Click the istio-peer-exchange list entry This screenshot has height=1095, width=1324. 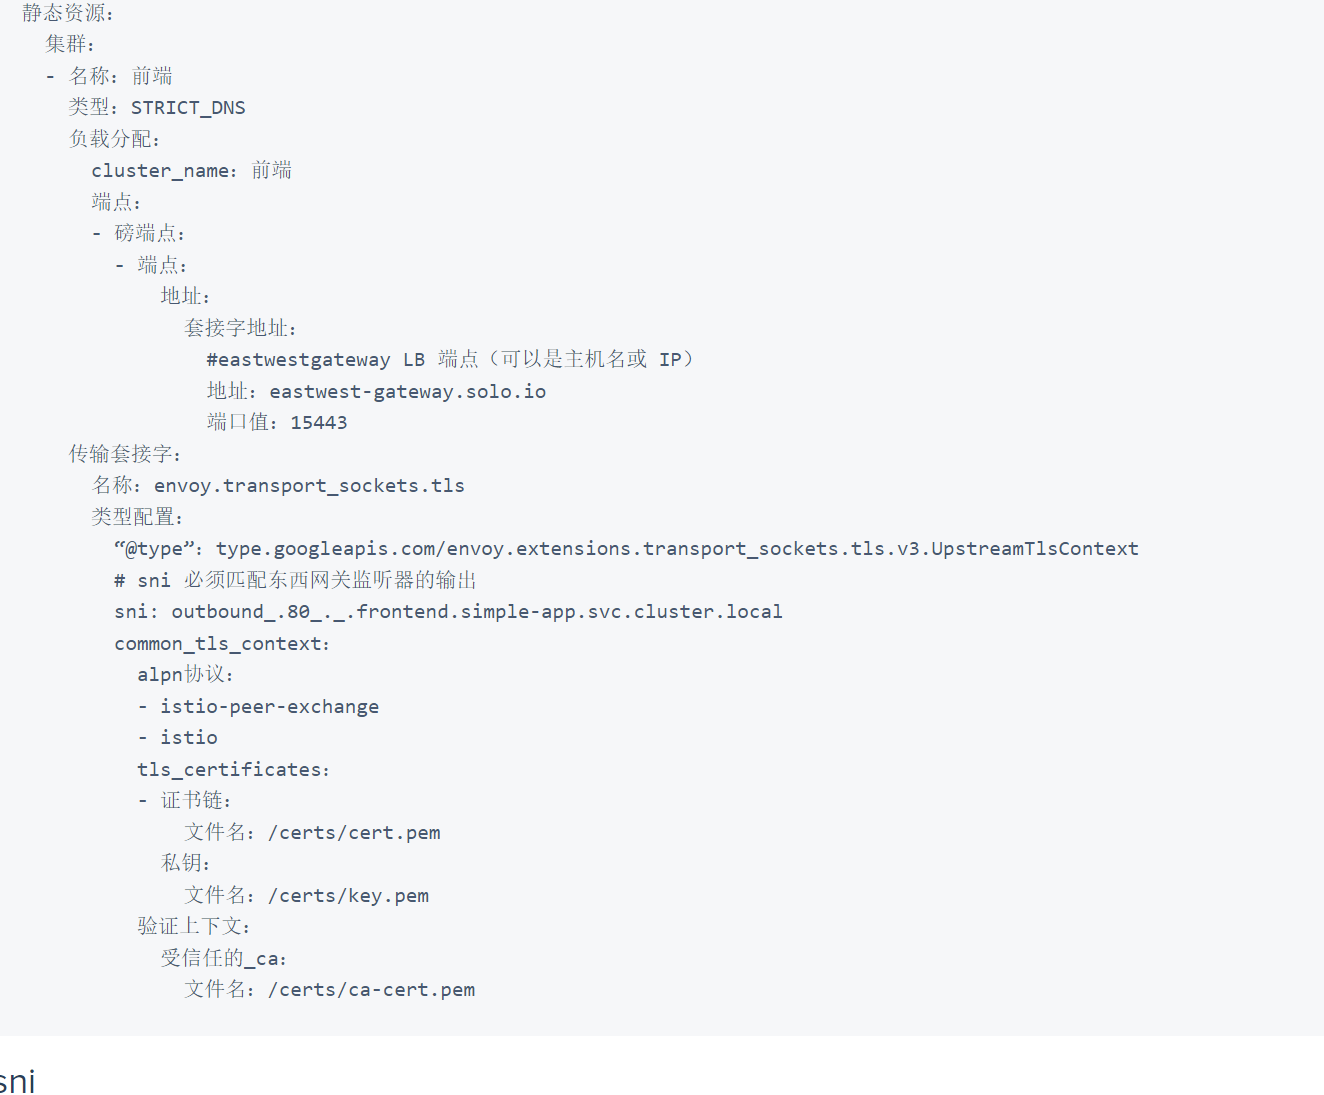(269, 707)
